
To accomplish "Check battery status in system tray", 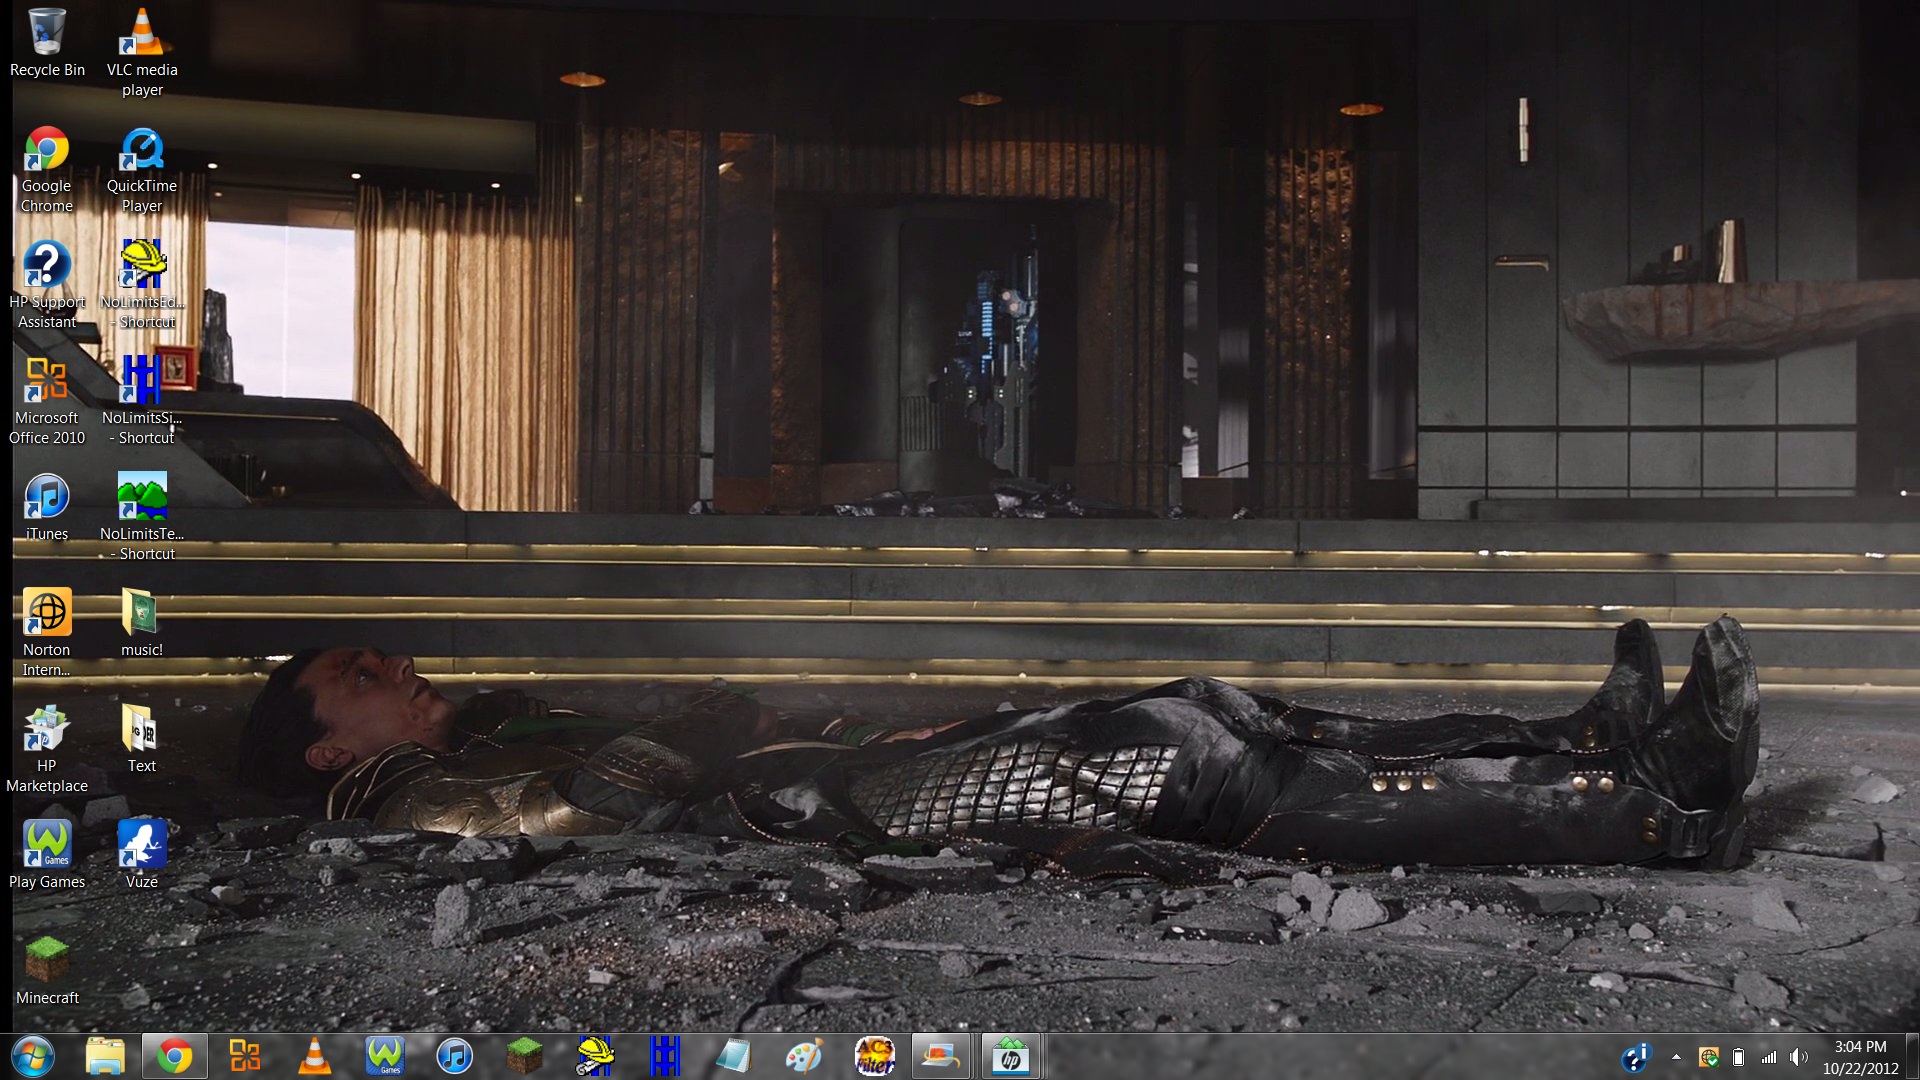I will tap(1738, 1057).
